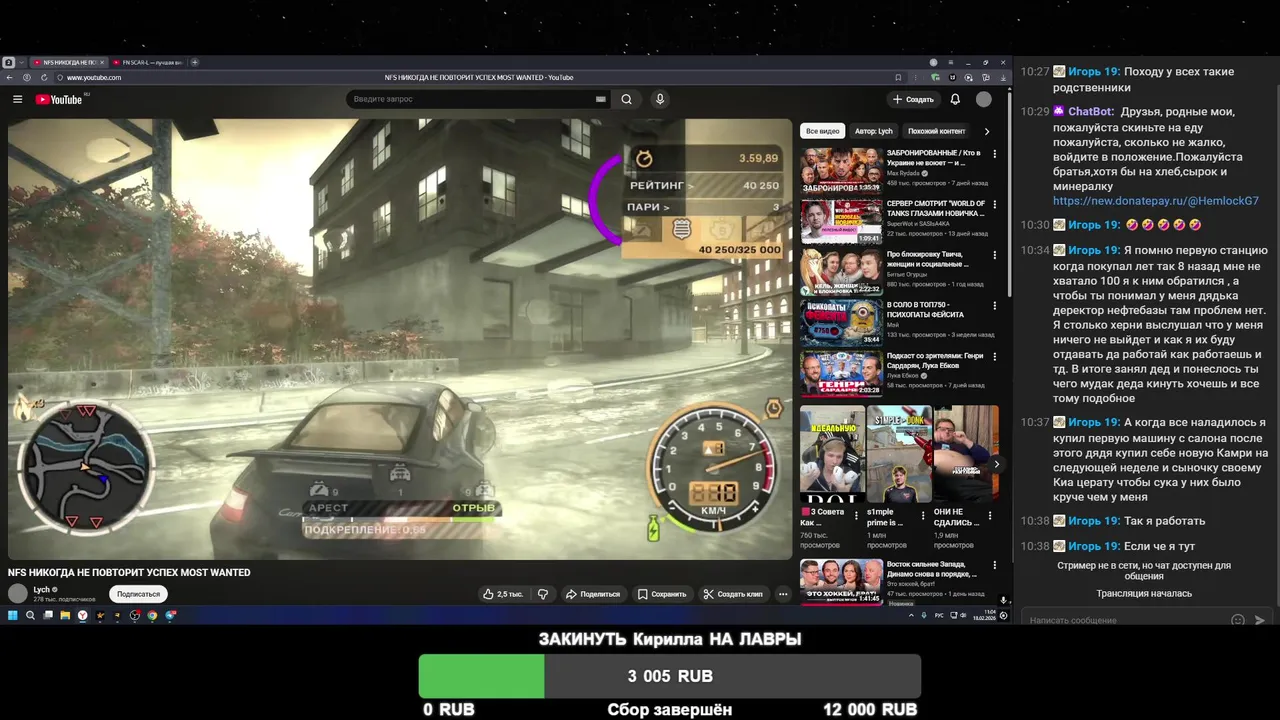
Task: Open a new browser tab with plus
Action: pyautogui.click(x=195, y=62)
